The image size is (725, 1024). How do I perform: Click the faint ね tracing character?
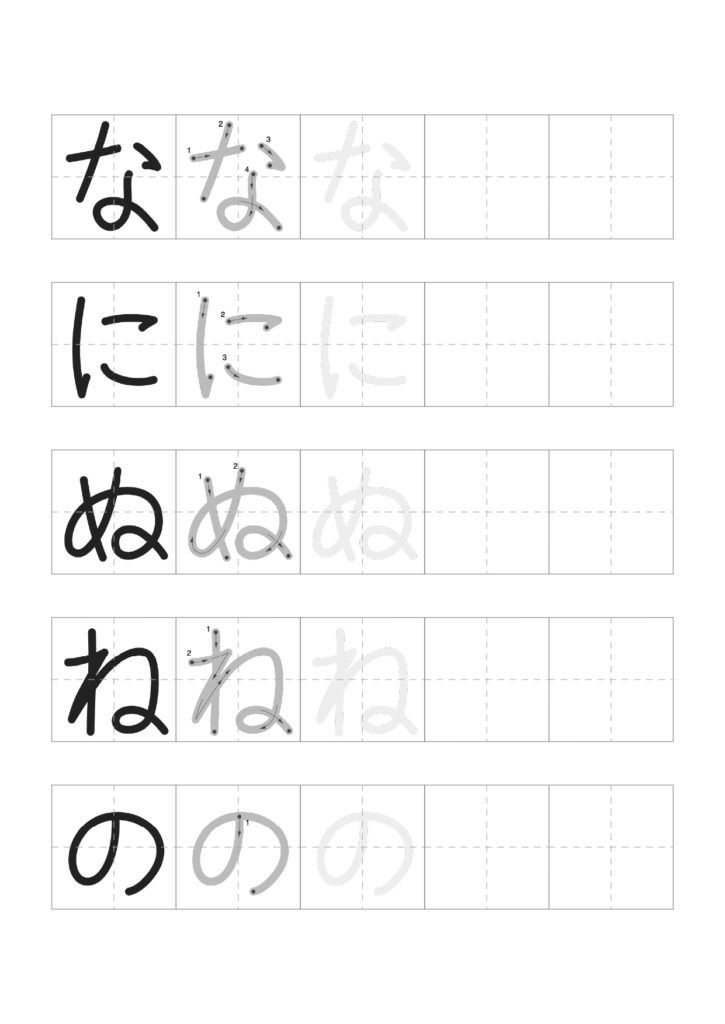pos(364,682)
